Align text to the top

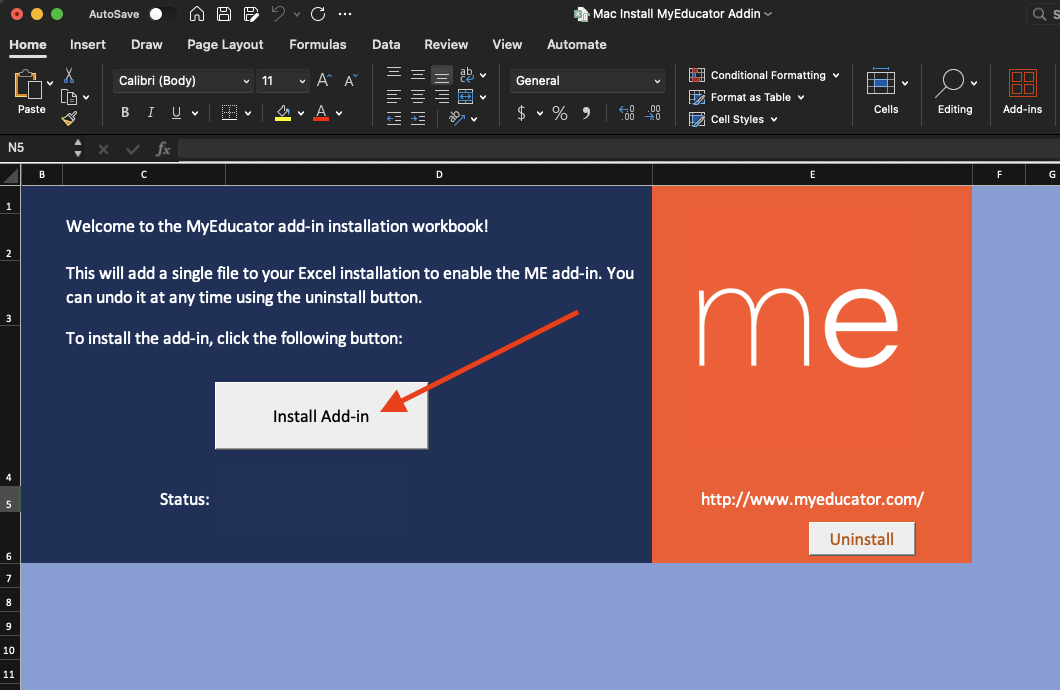click(394, 74)
